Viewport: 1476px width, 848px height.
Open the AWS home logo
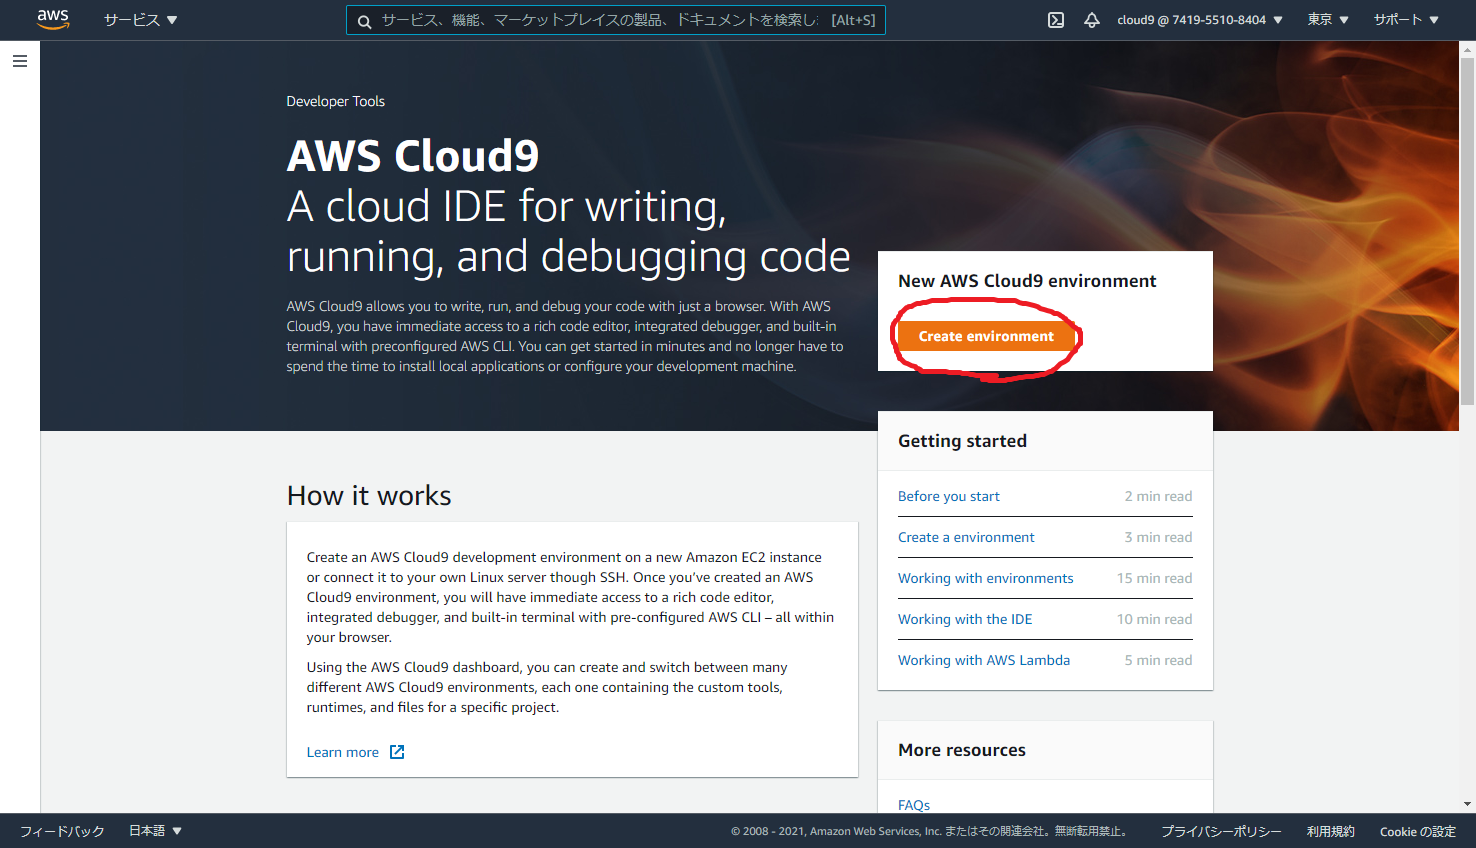[53, 20]
